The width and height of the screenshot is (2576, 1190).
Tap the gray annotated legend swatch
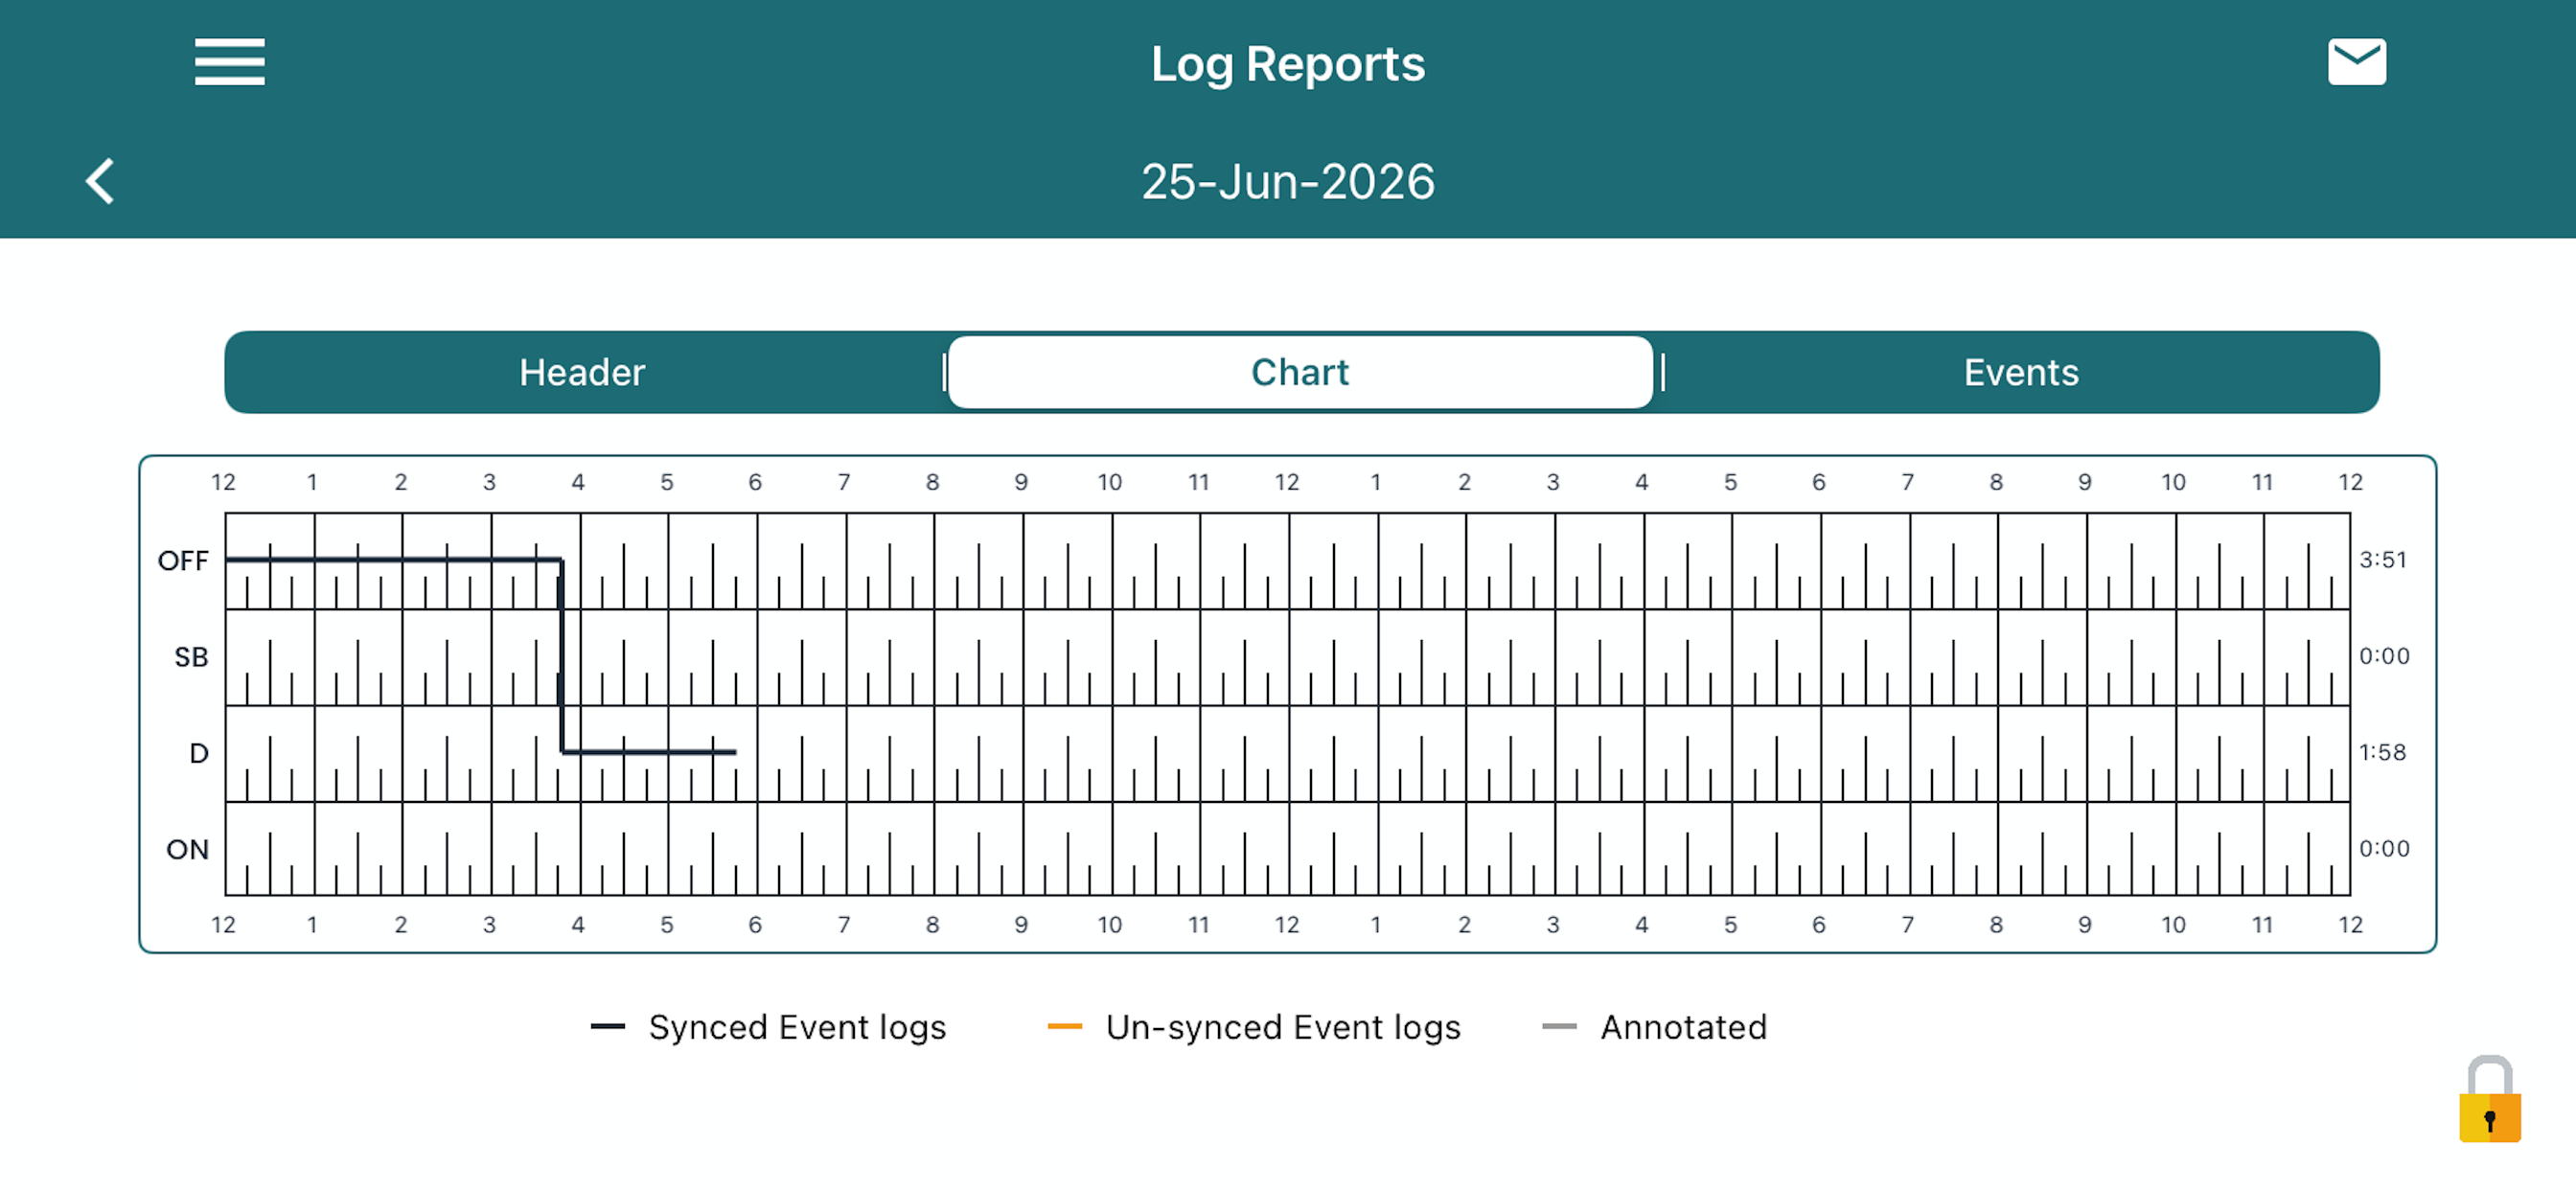click(x=1560, y=1027)
